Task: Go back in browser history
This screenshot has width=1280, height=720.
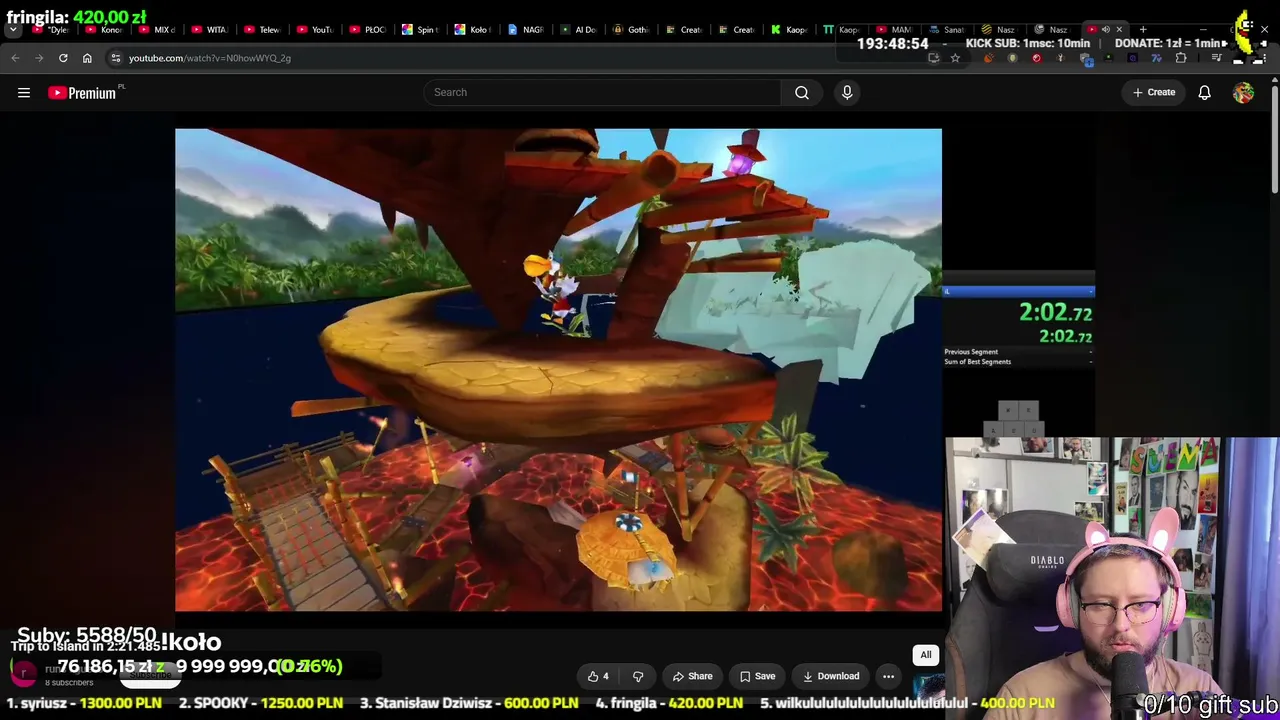Action: [x=15, y=58]
